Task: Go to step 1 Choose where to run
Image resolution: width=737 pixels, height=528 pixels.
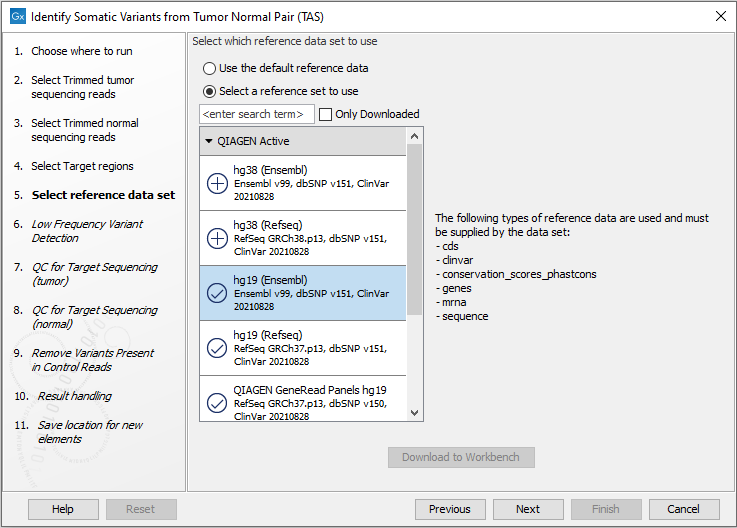Action: click(x=82, y=51)
